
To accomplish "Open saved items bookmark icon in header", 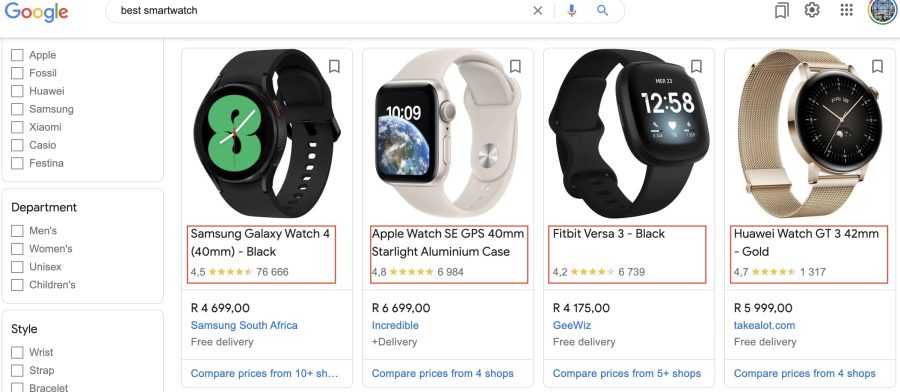I will point(781,10).
